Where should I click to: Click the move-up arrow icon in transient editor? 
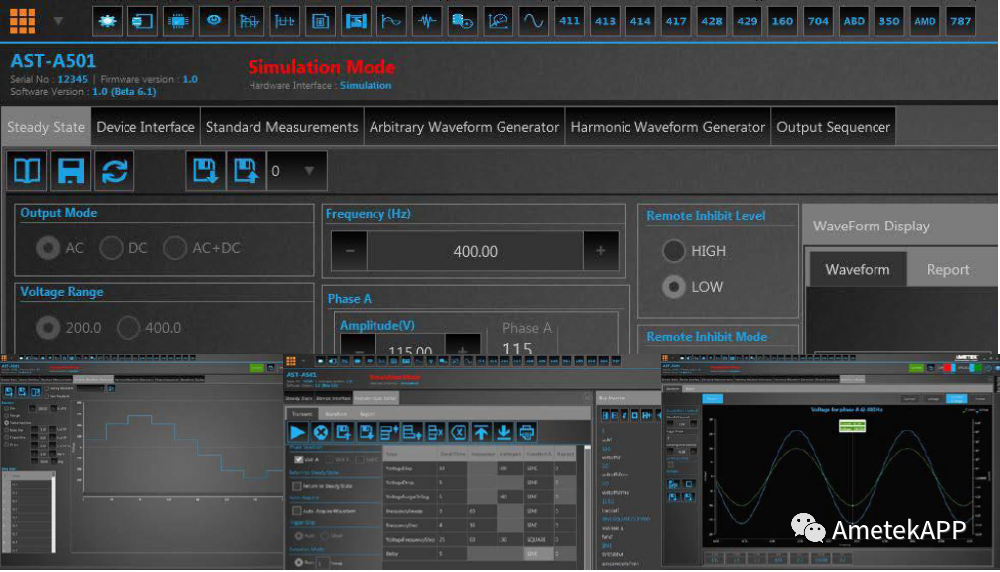click(481, 432)
